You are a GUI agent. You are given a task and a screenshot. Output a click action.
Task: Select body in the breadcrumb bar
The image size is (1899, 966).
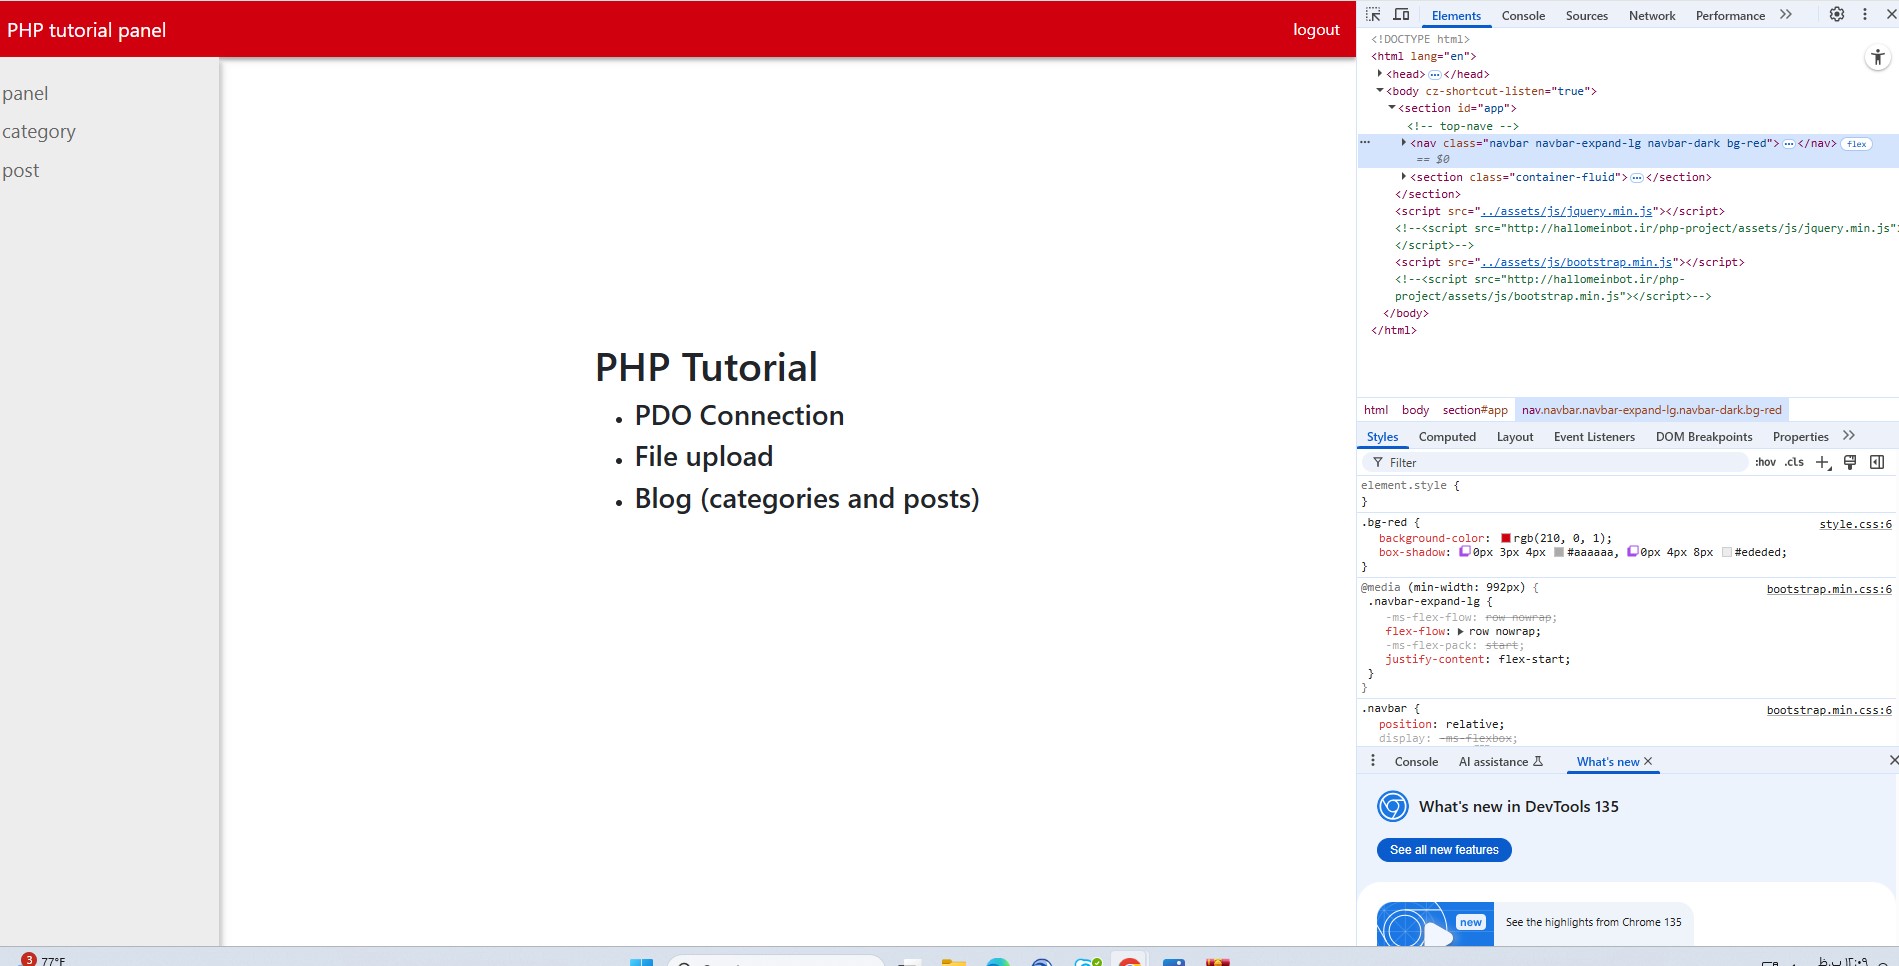point(1415,410)
